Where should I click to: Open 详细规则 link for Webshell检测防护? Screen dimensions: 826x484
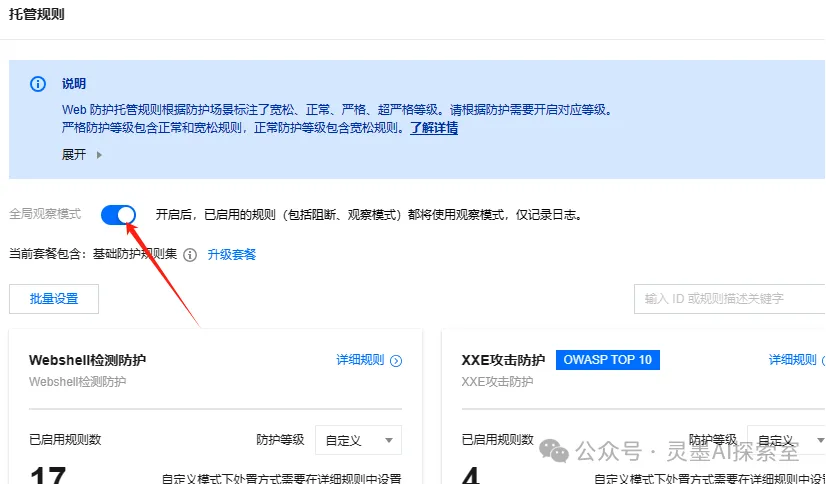(x=360, y=360)
